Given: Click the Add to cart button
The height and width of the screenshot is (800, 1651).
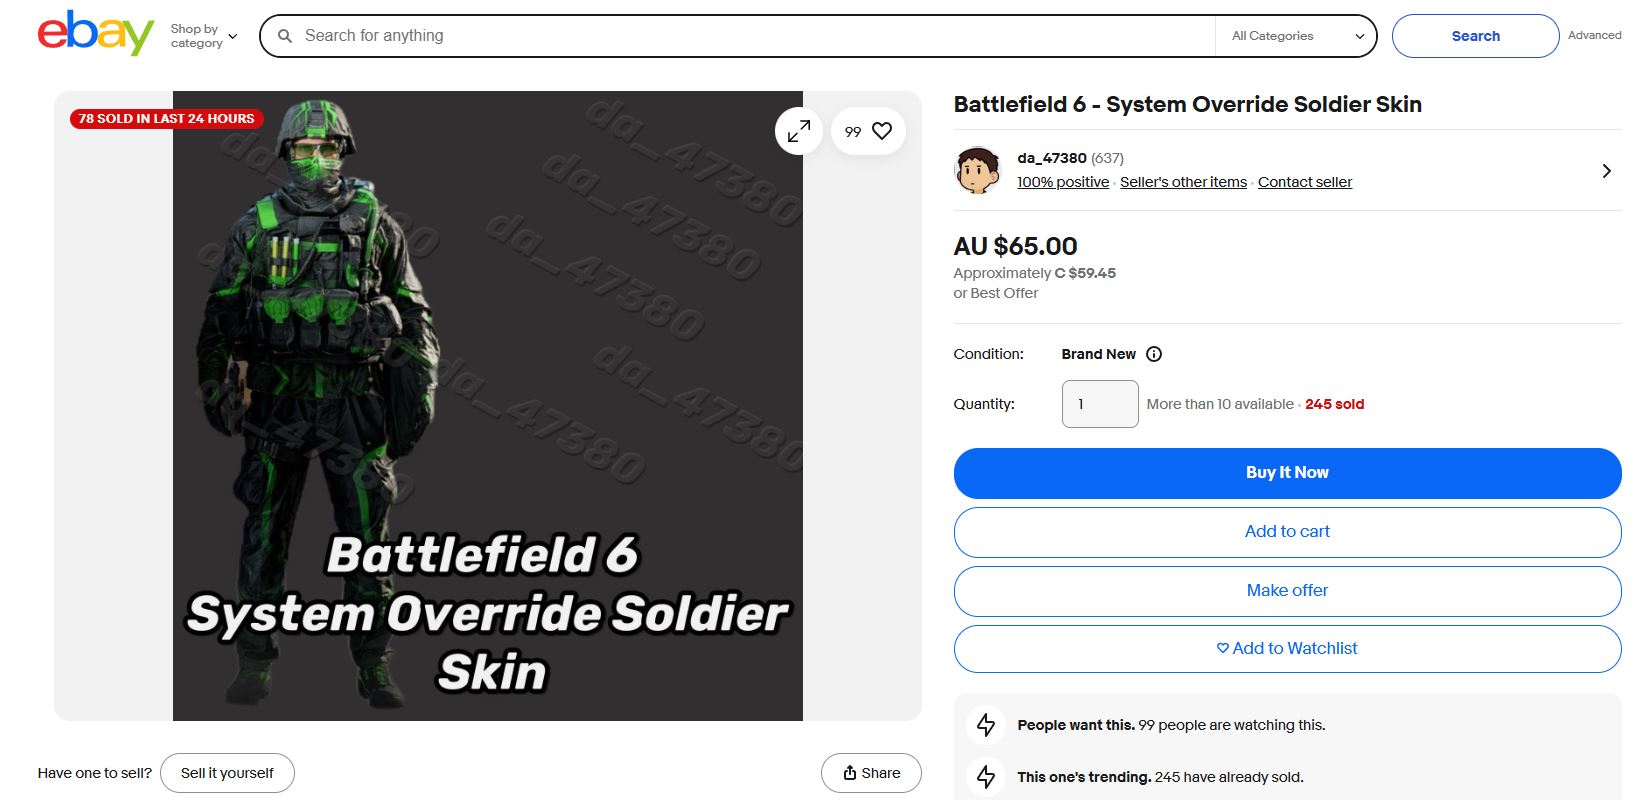Looking at the screenshot, I should click(1287, 532).
